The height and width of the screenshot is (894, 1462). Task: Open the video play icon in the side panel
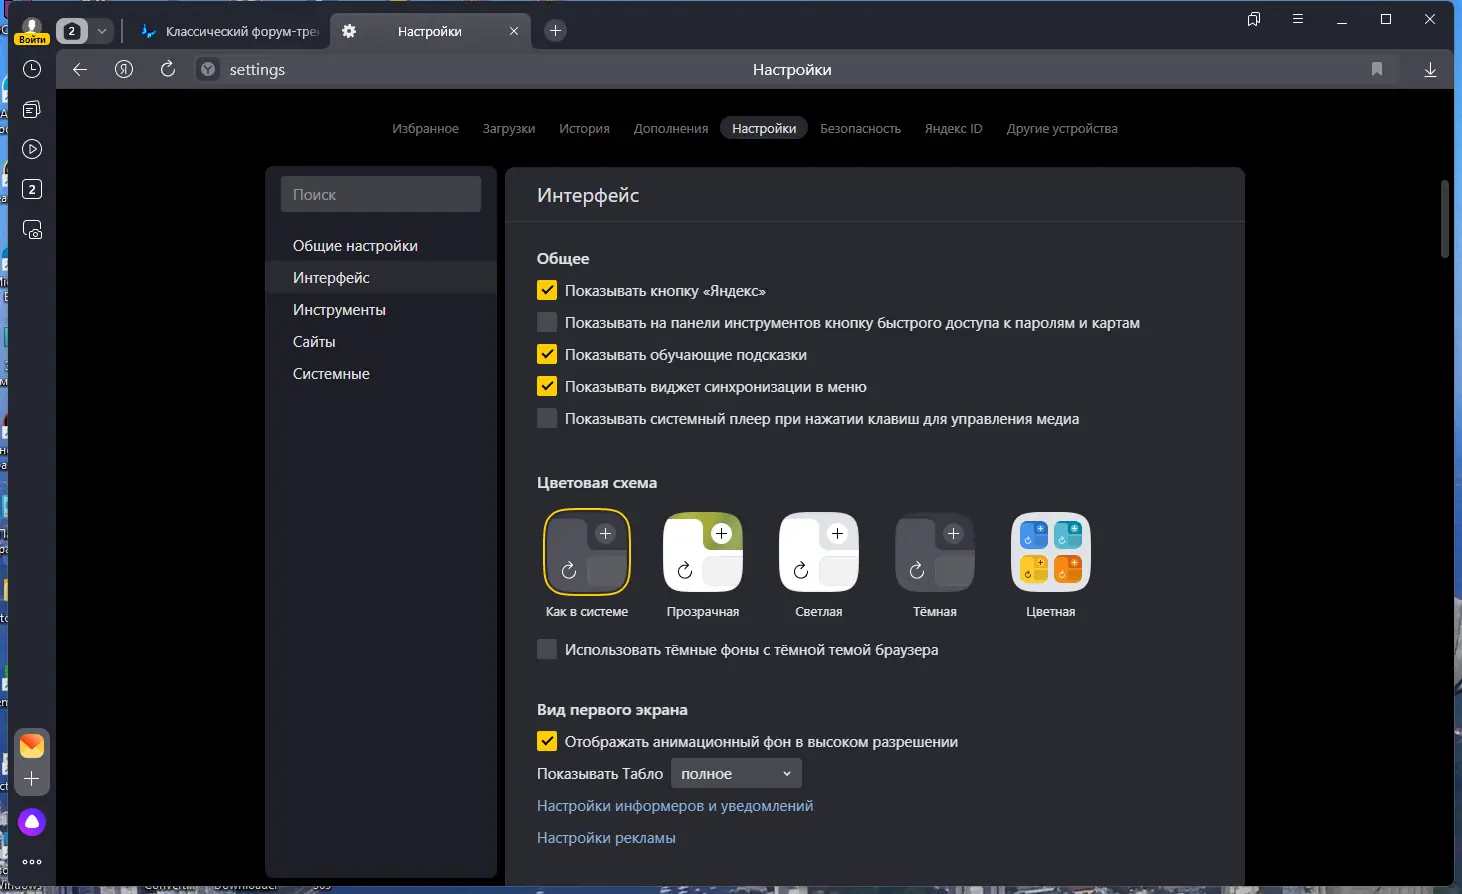(32, 149)
